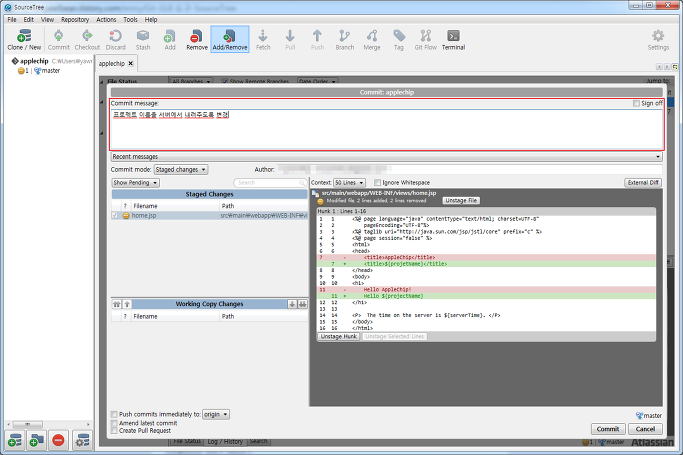Open the Edit menu

(x=29, y=20)
